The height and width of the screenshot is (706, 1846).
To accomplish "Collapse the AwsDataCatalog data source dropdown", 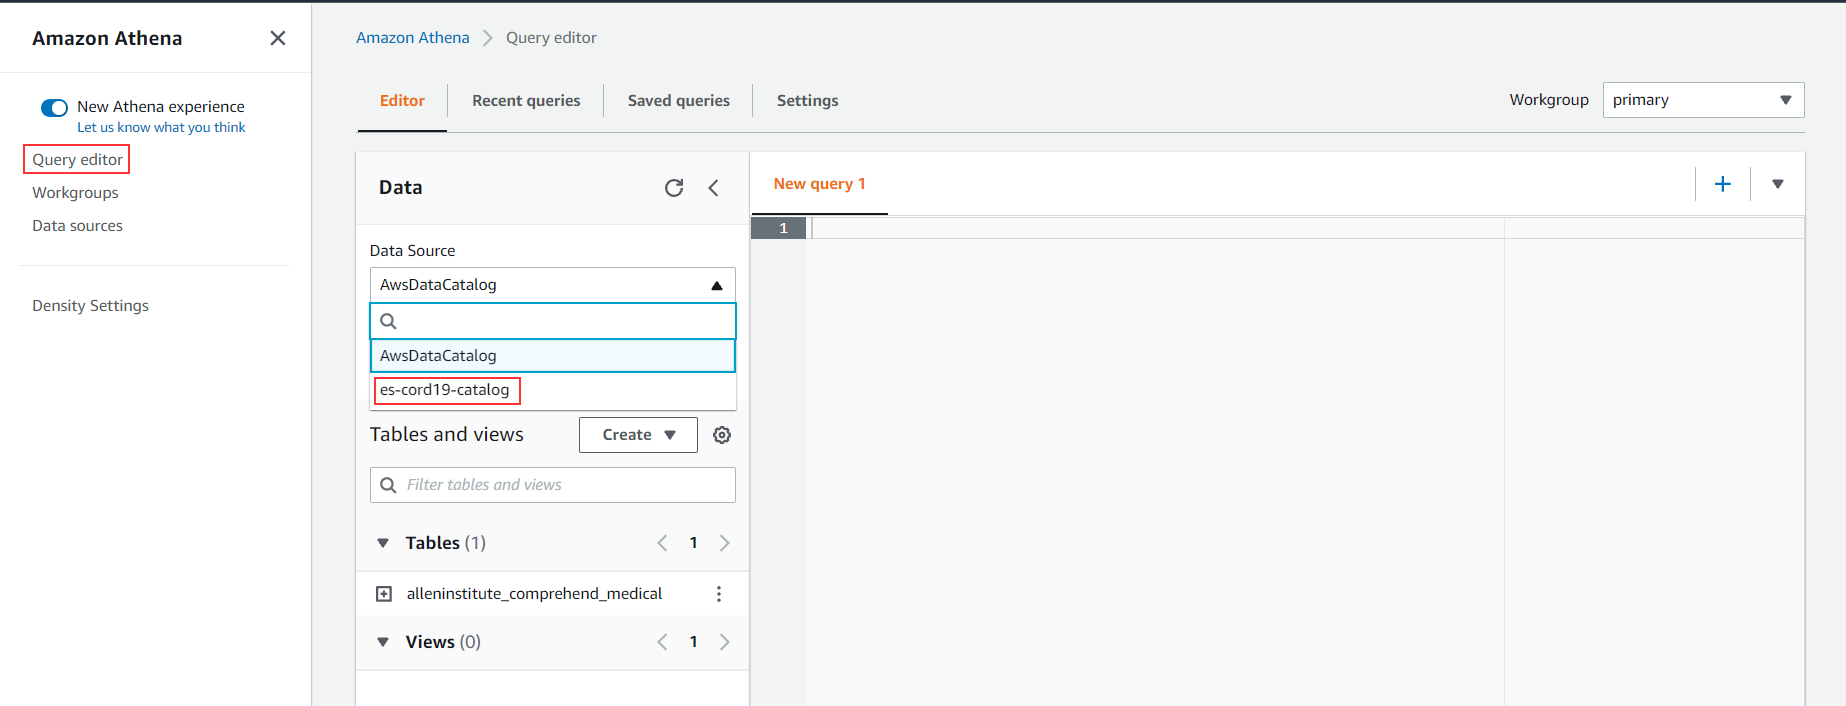I will [x=552, y=285].
